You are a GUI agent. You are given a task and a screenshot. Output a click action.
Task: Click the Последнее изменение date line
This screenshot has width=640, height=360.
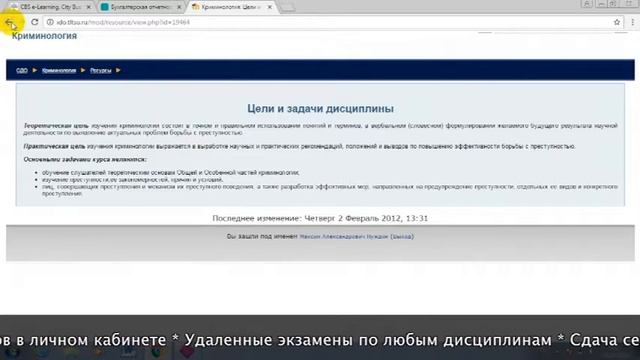point(320,218)
